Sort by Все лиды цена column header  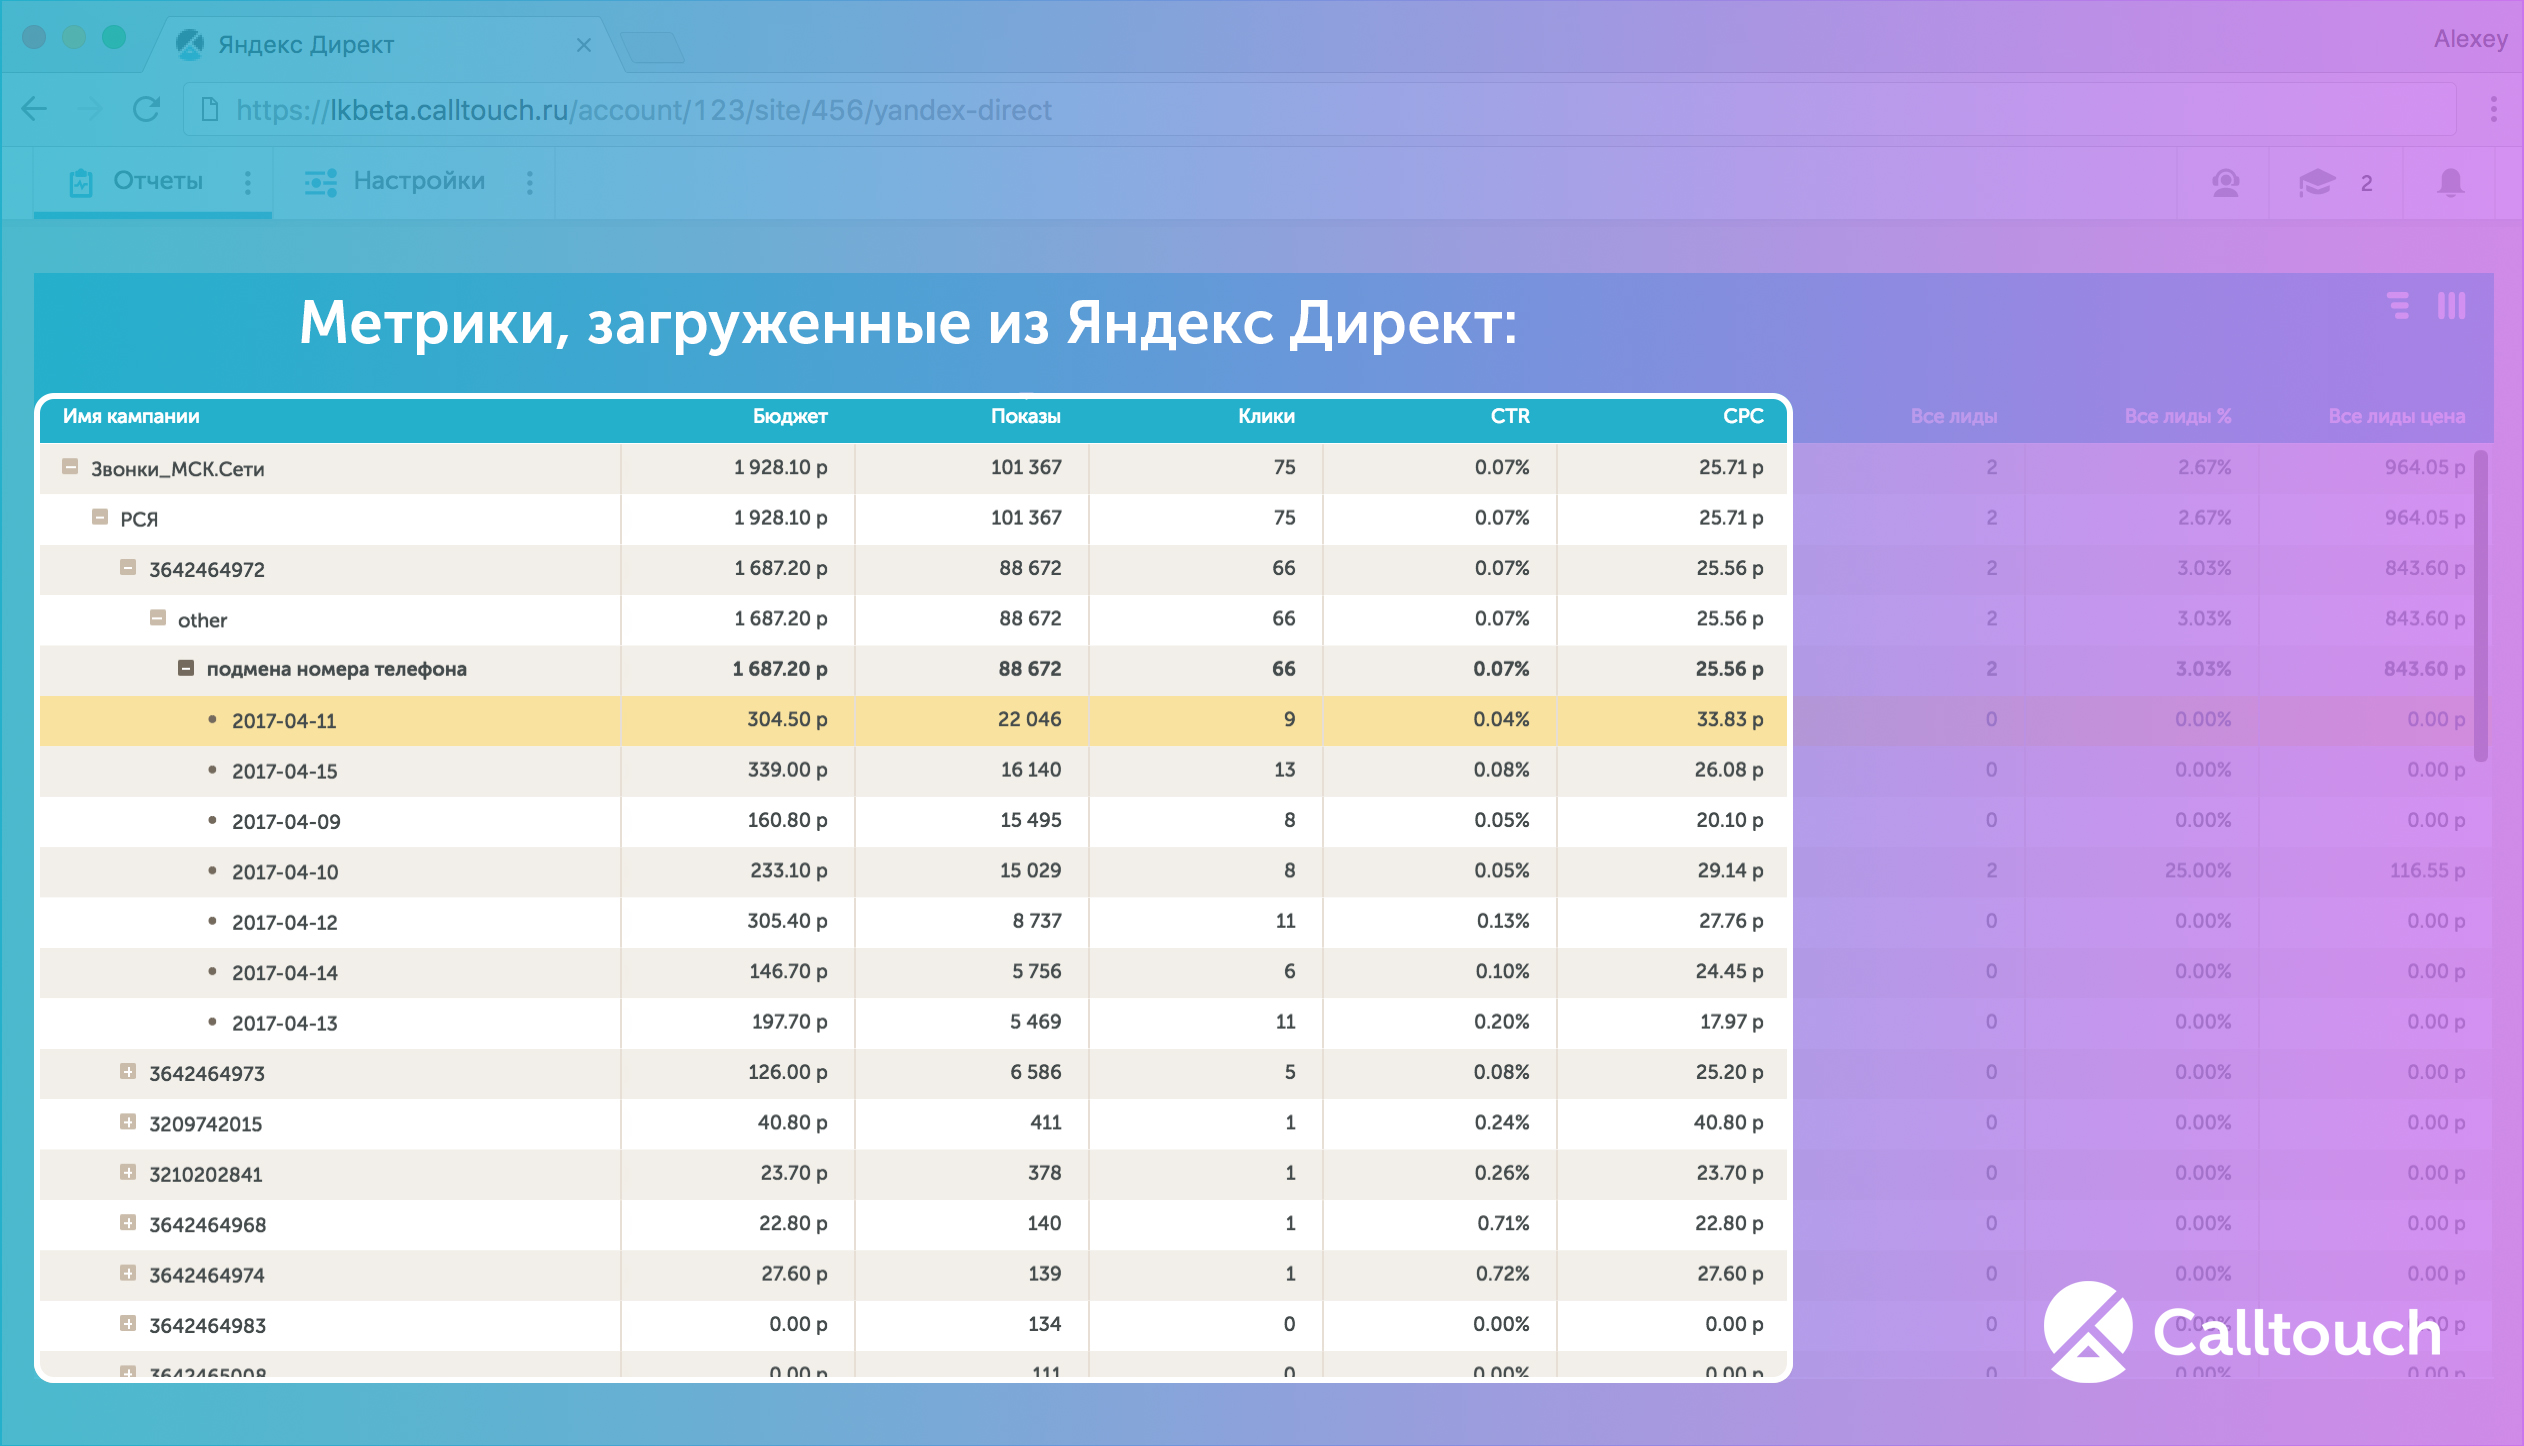click(2396, 416)
